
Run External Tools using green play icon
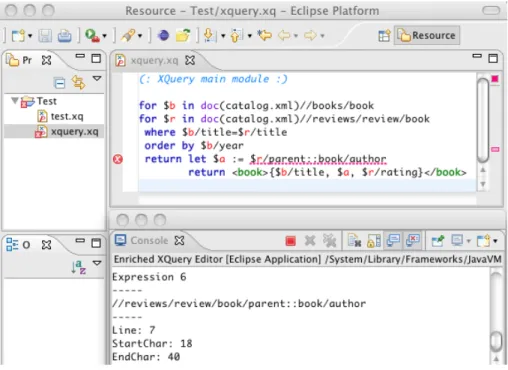[92, 35]
